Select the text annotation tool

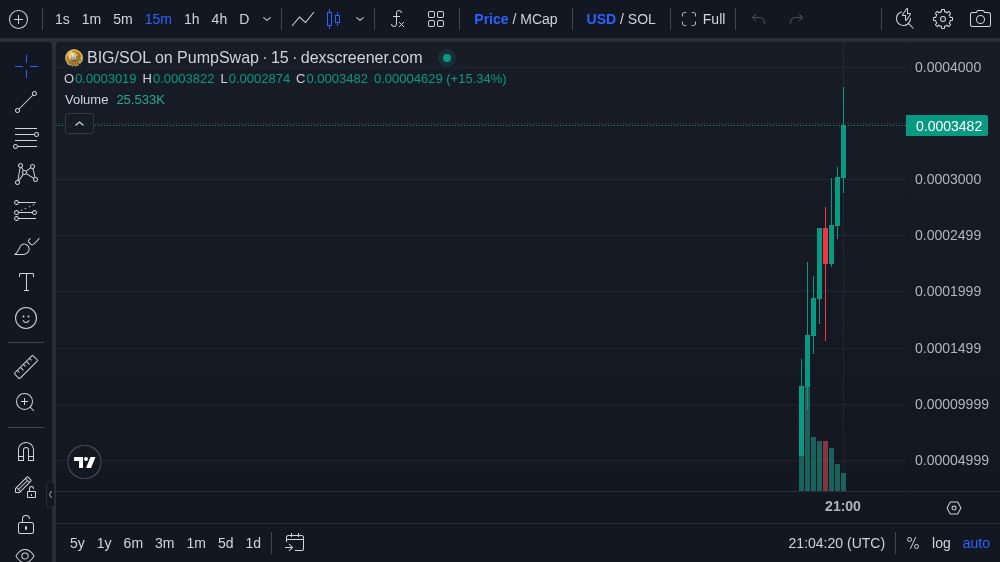pos(26,282)
